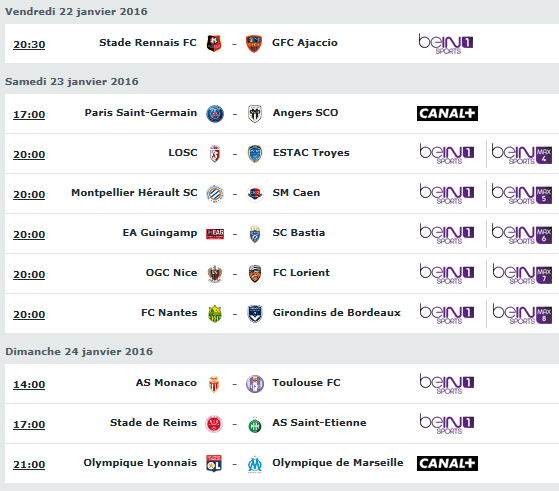Select the Olympique Lyonnais crest
The height and width of the screenshot is (491, 559).
pyautogui.click(x=214, y=464)
